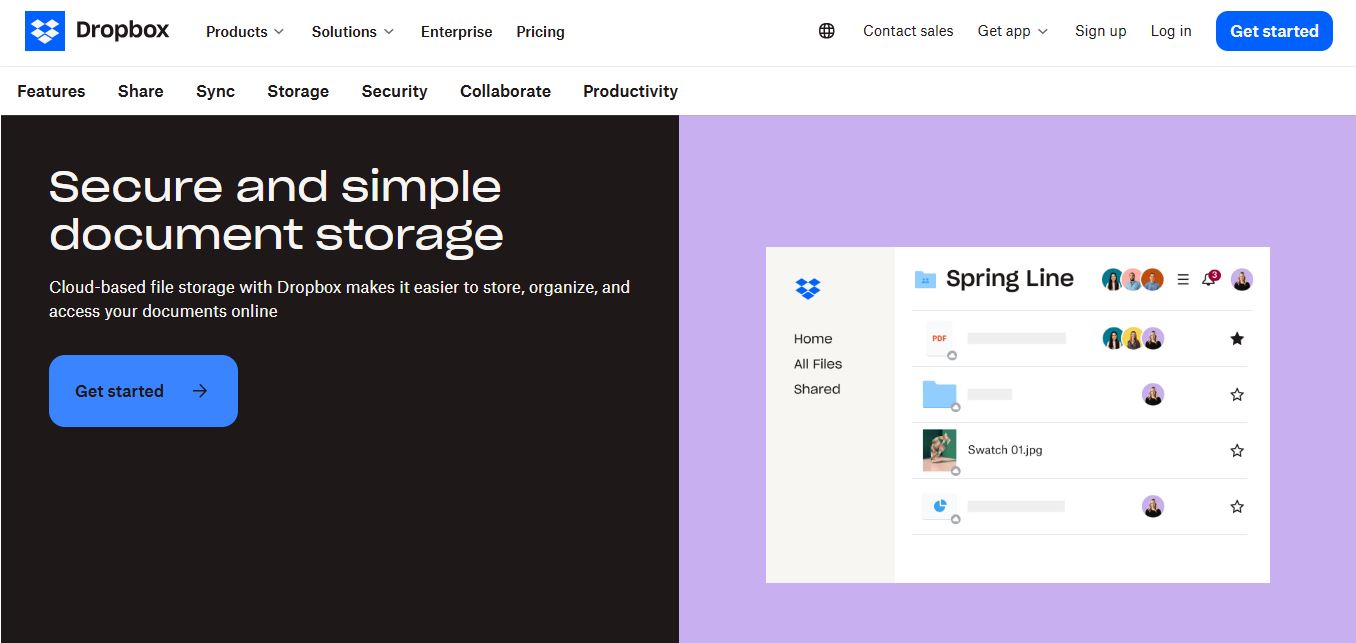Open the Enterprise page
1356x643 pixels.
click(x=457, y=32)
